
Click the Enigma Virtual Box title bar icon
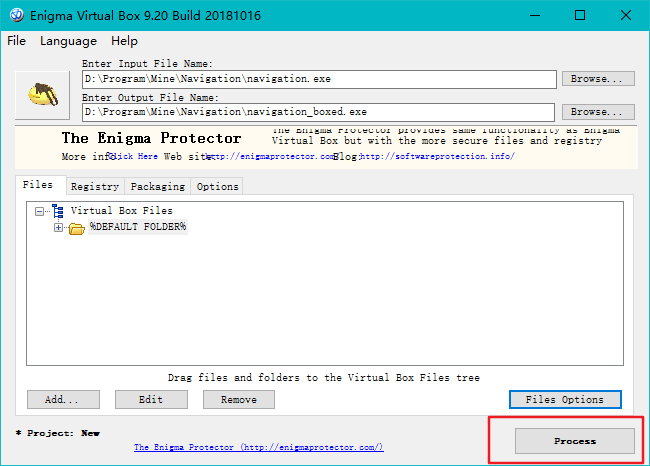tap(17, 15)
